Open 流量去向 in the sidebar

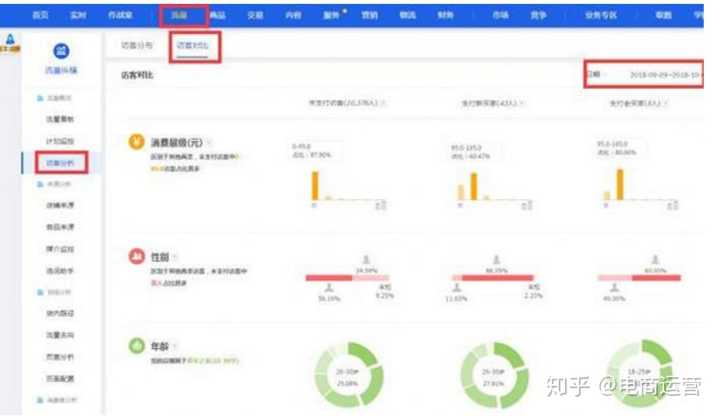(60, 335)
